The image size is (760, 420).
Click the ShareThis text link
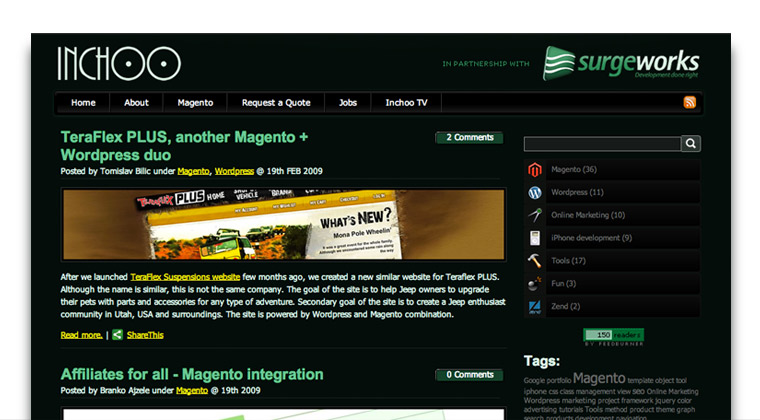coord(145,335)
